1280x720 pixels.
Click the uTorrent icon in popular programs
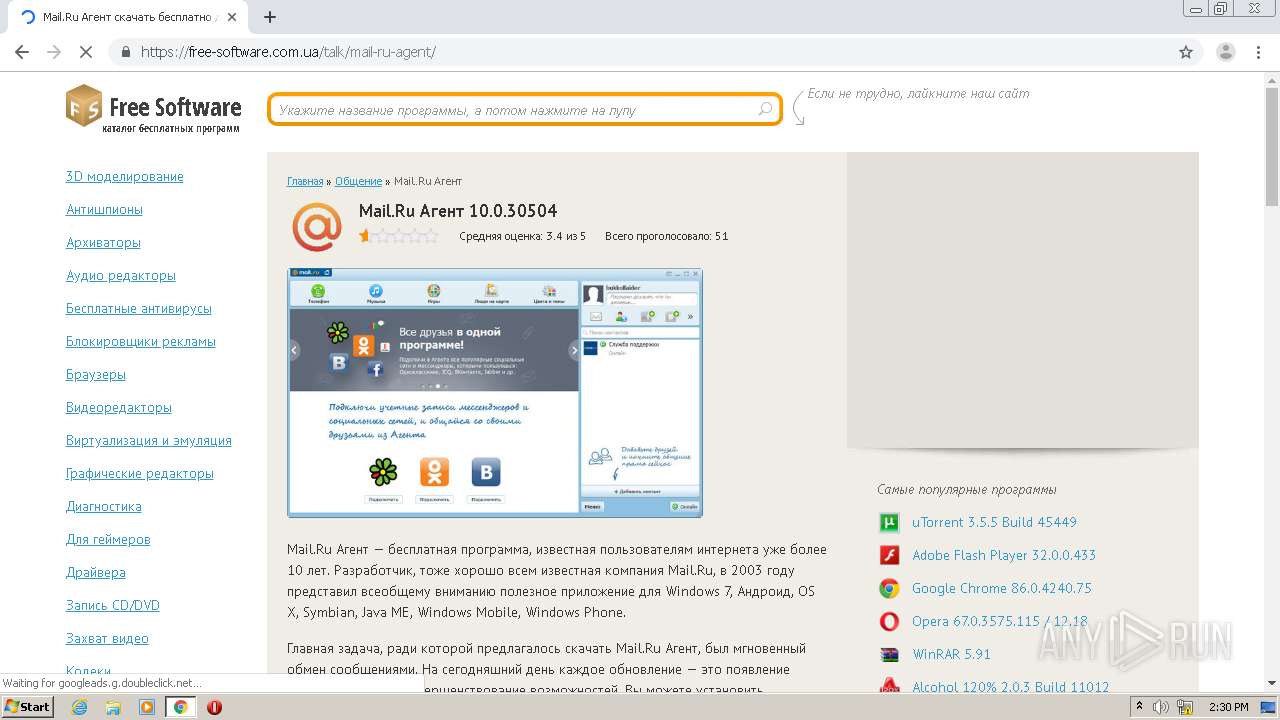(889, 522)
